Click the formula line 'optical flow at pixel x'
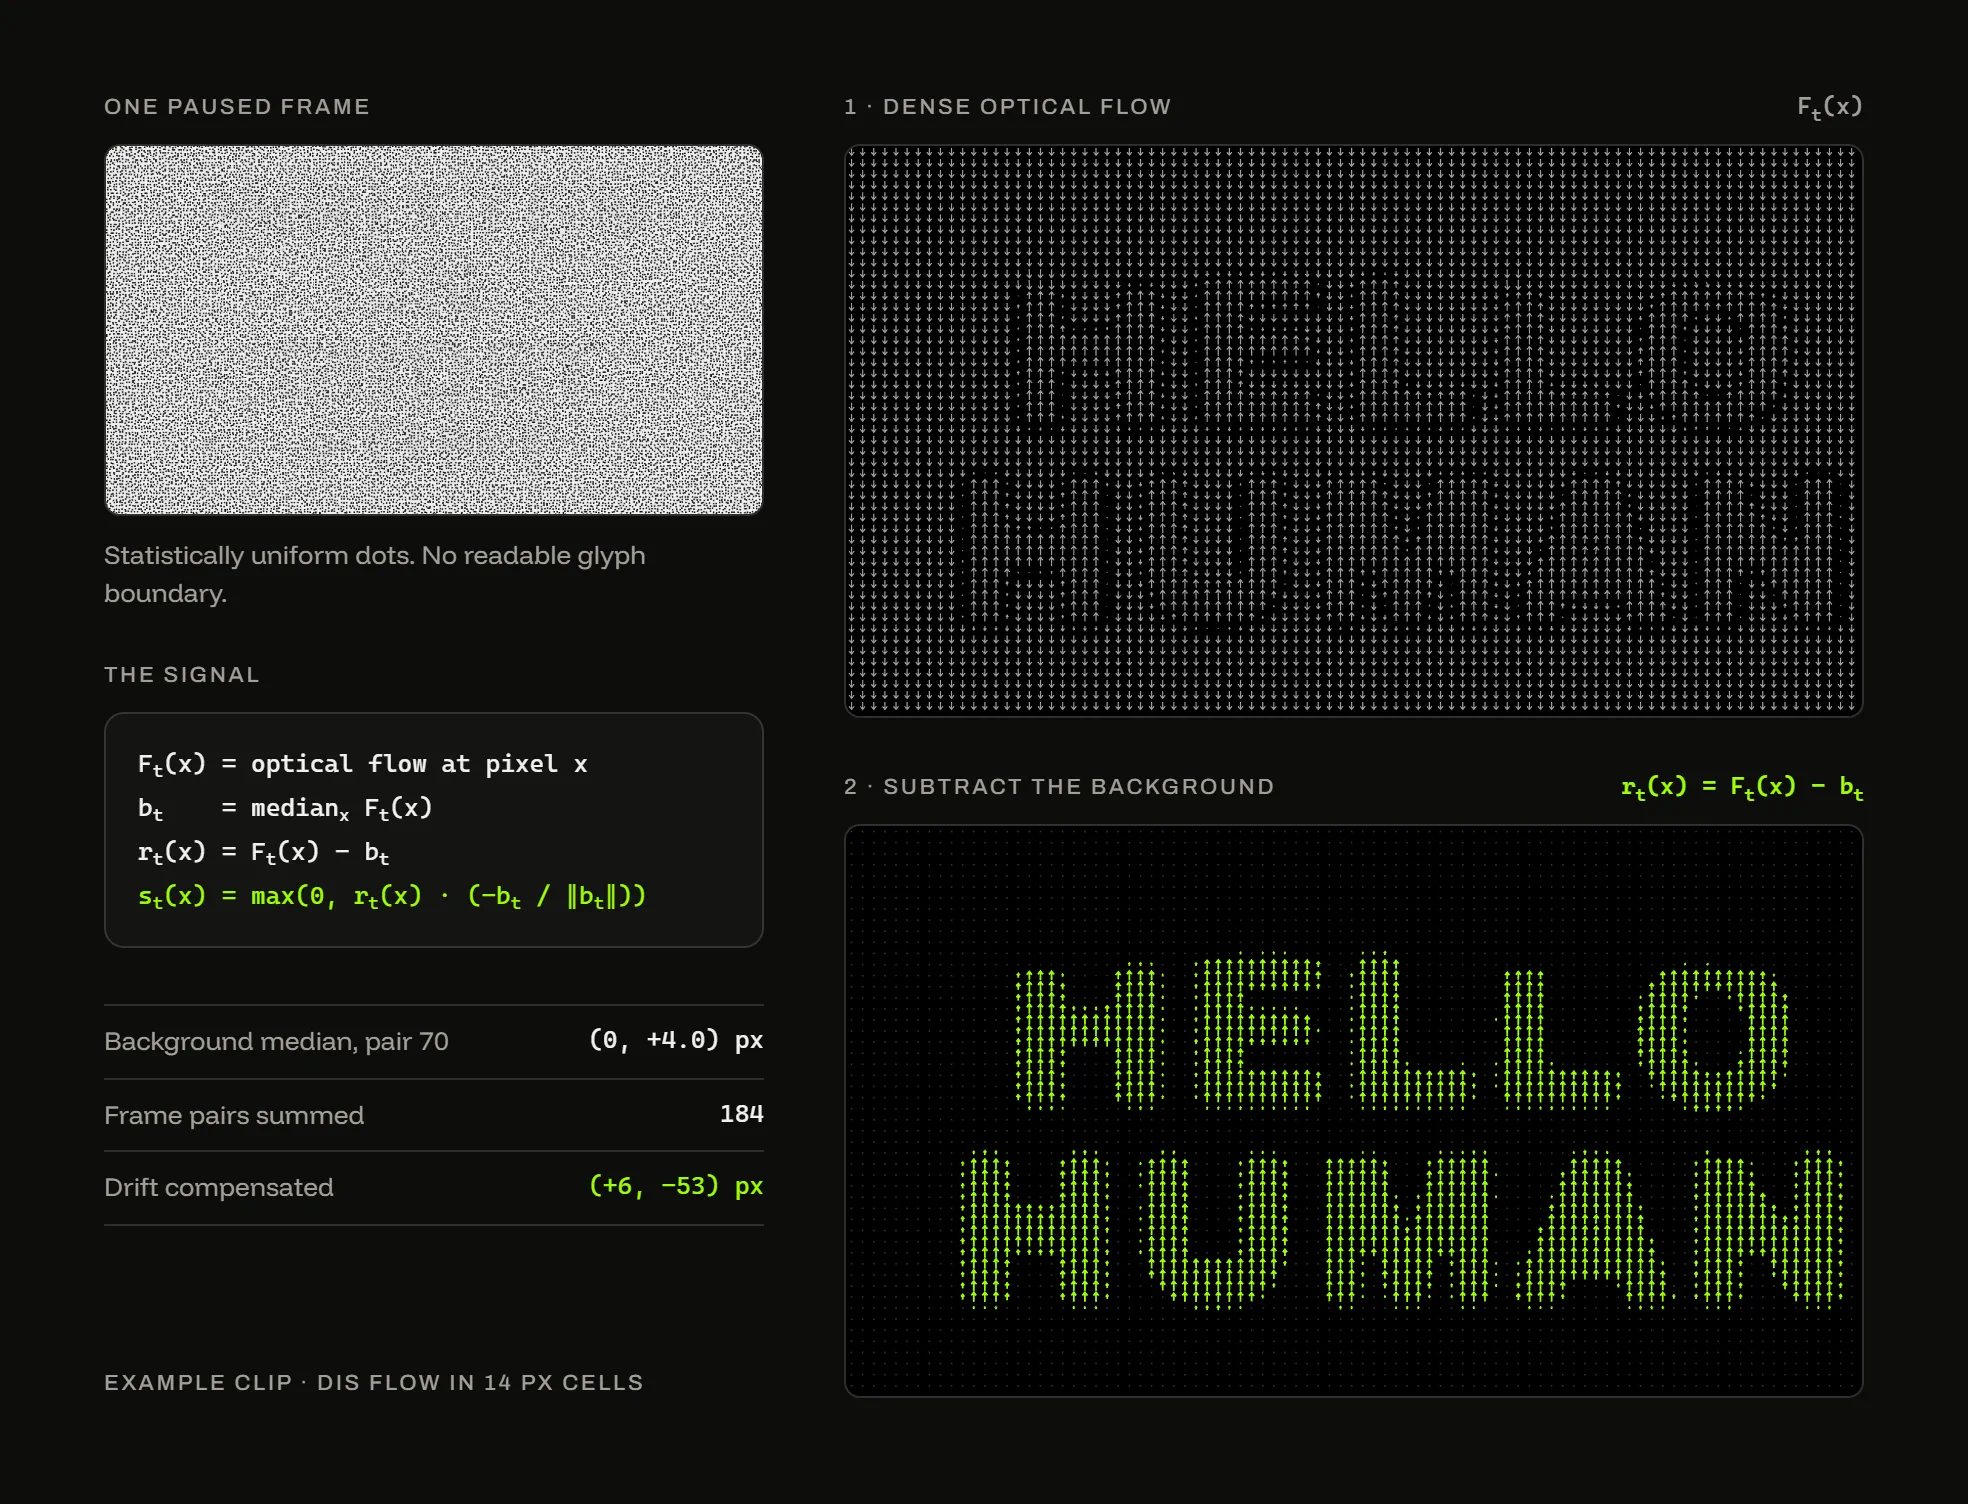This screenshot has width=1968, height=1504. click(363, 765)
